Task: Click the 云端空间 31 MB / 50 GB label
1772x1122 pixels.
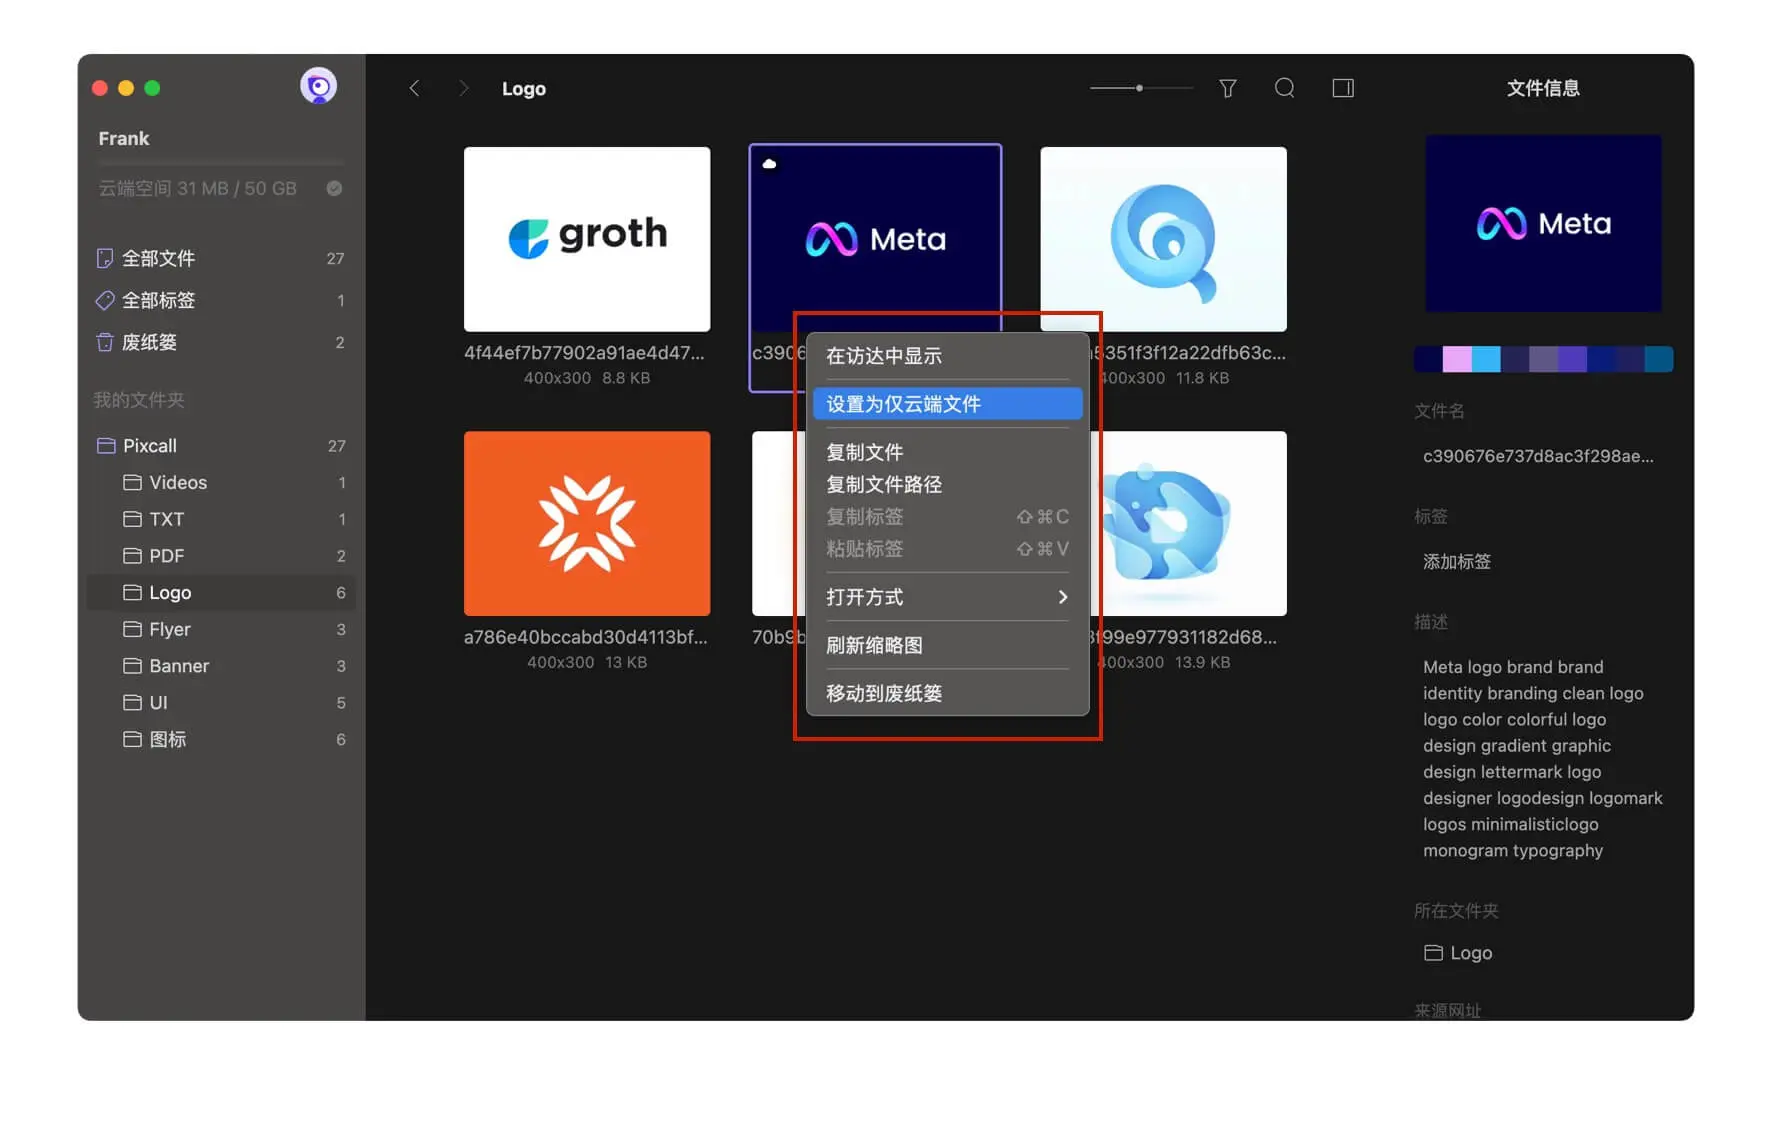Action: pos(197,188)
